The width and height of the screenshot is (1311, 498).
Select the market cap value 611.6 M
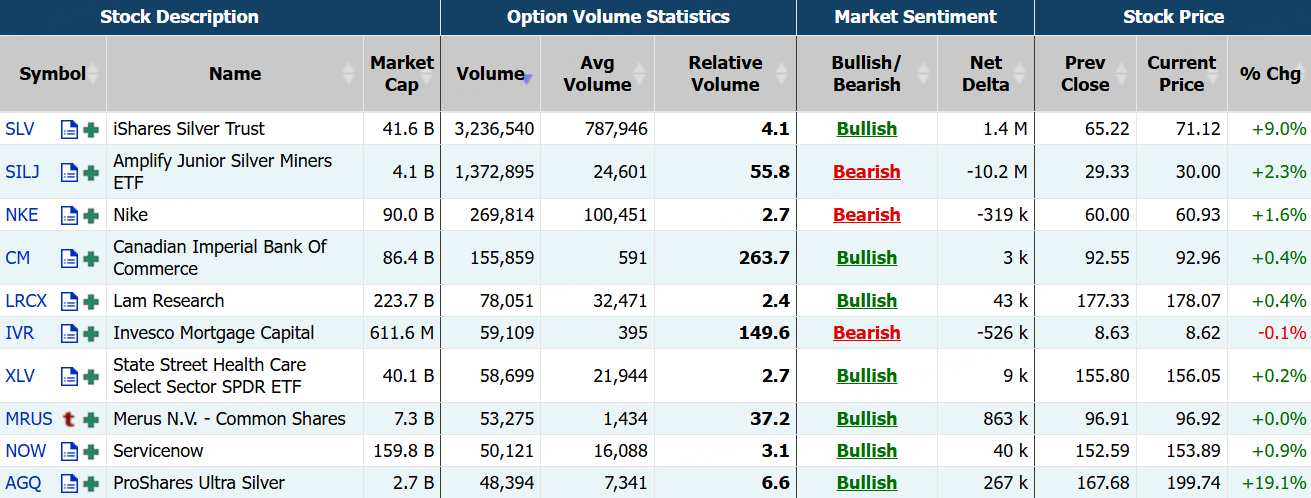400,333
